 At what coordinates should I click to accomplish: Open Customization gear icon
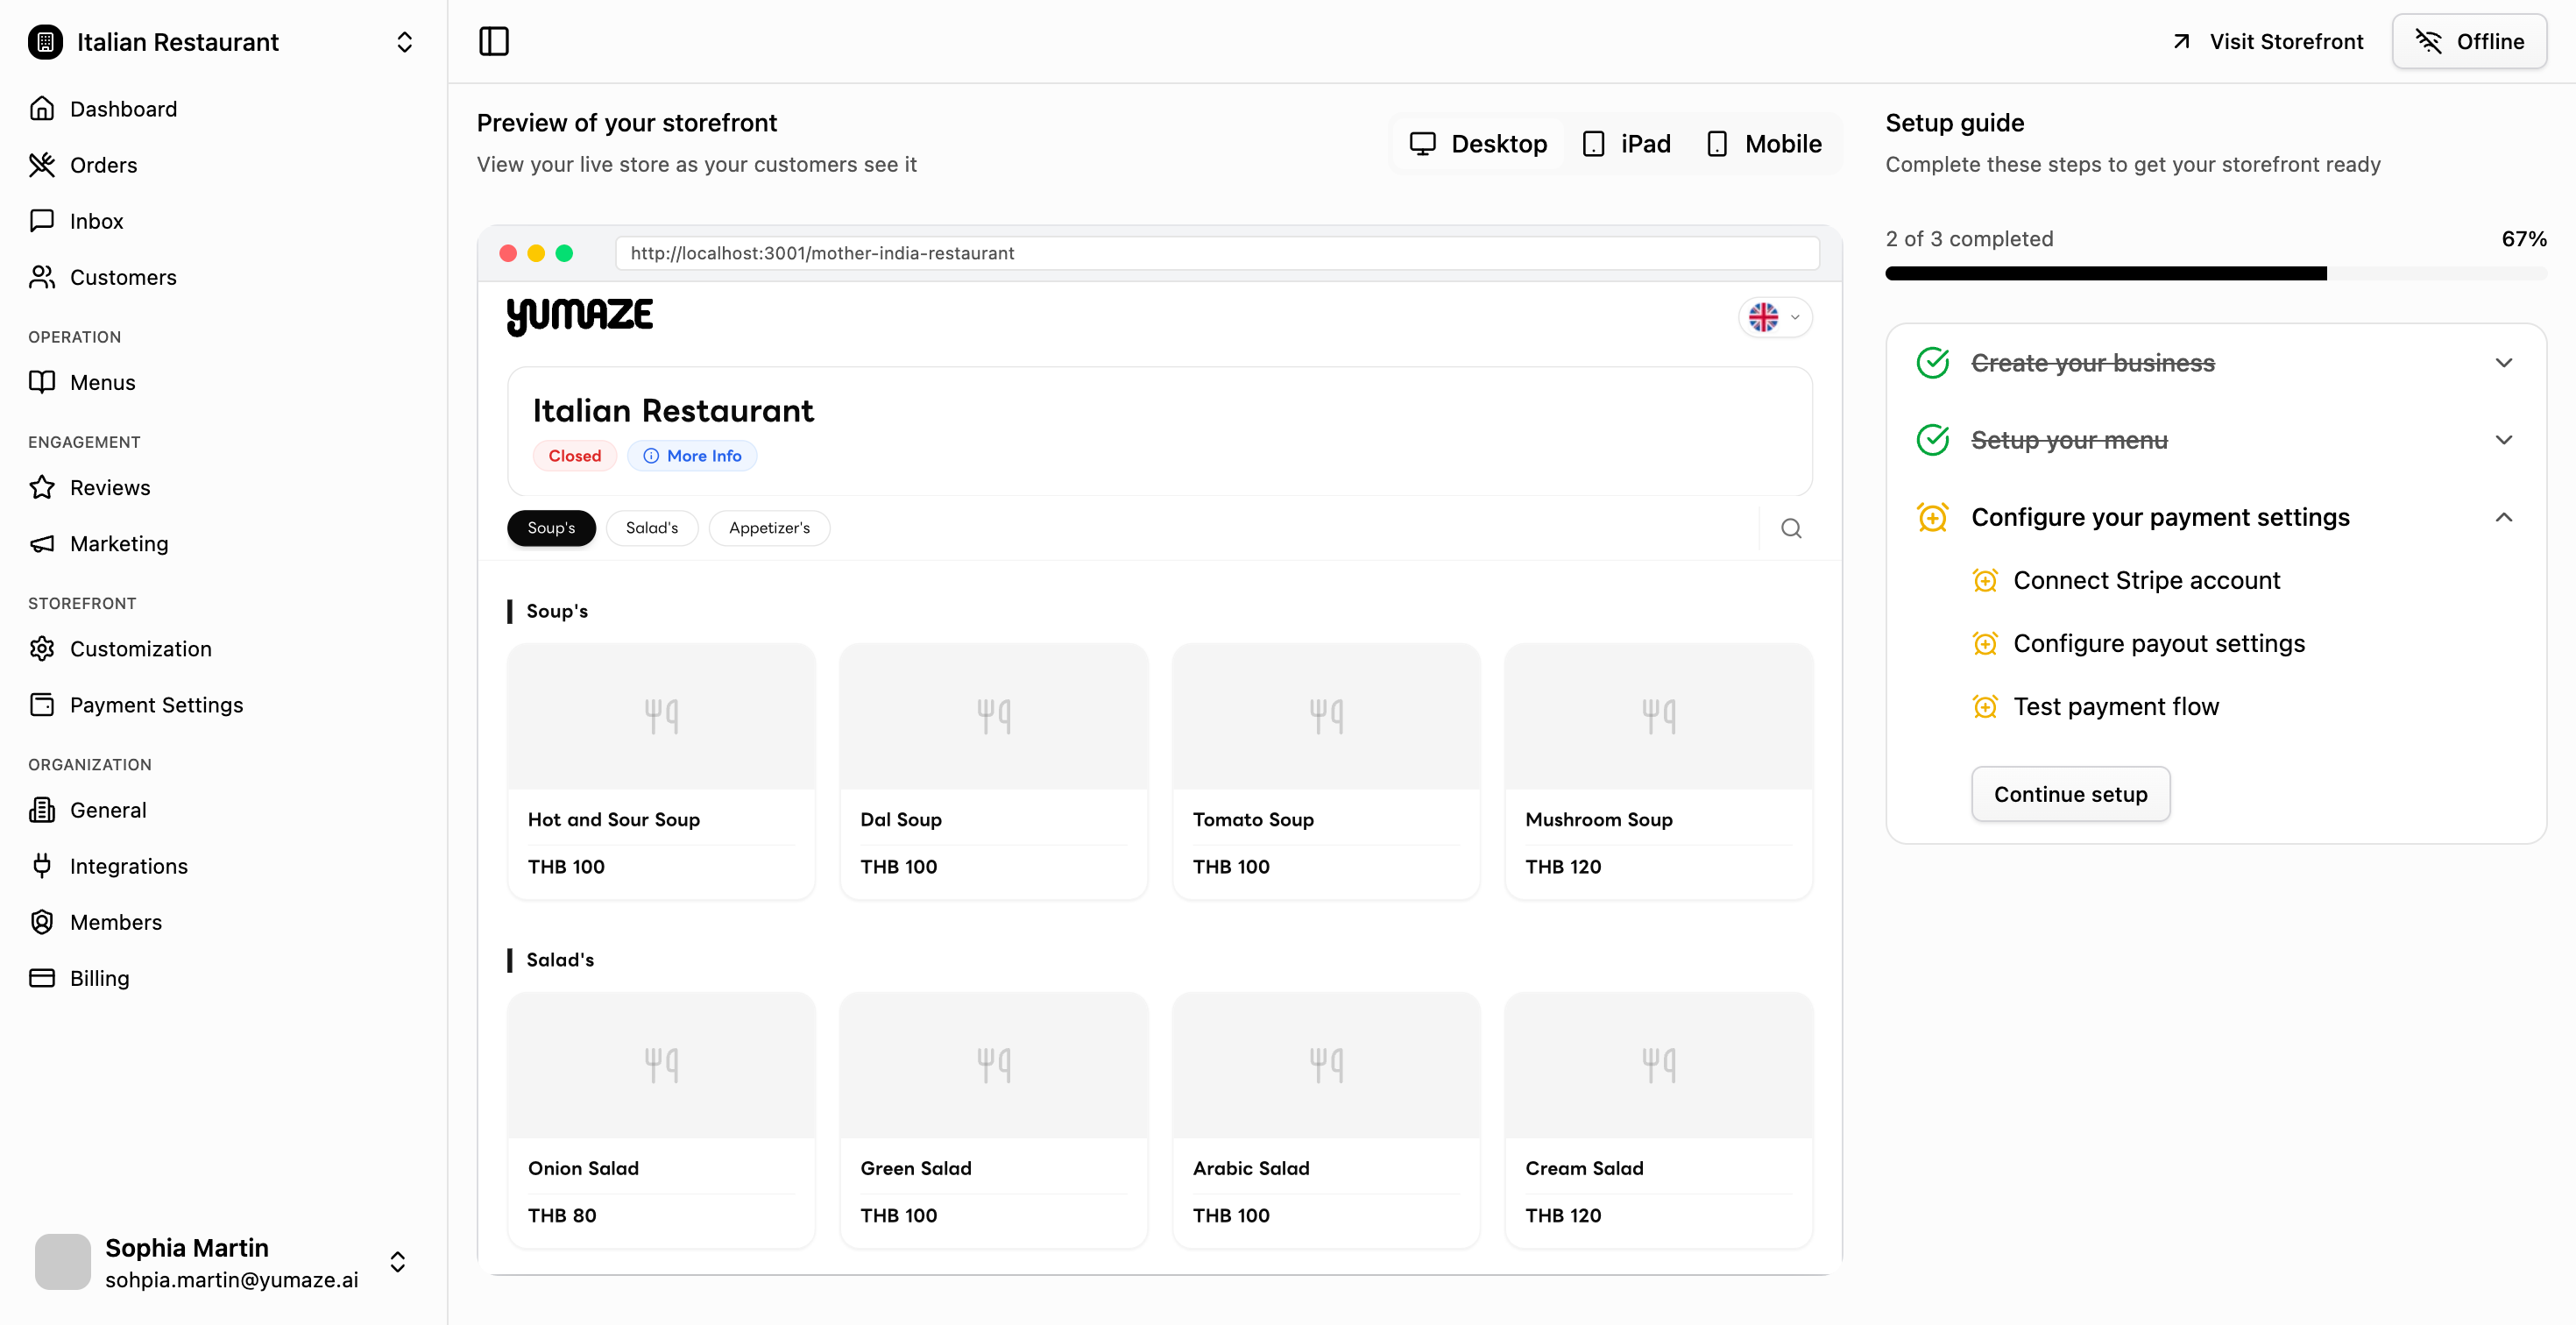(x=42, y=649)
